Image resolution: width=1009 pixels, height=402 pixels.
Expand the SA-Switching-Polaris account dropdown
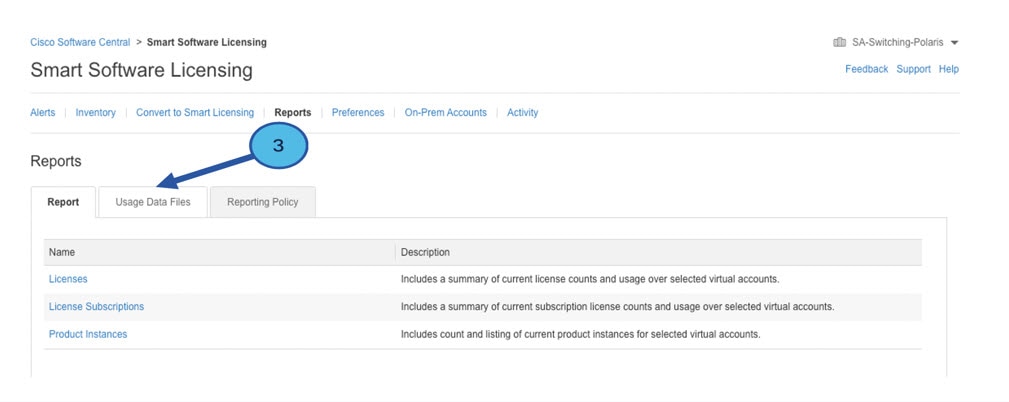click(954, 43)
